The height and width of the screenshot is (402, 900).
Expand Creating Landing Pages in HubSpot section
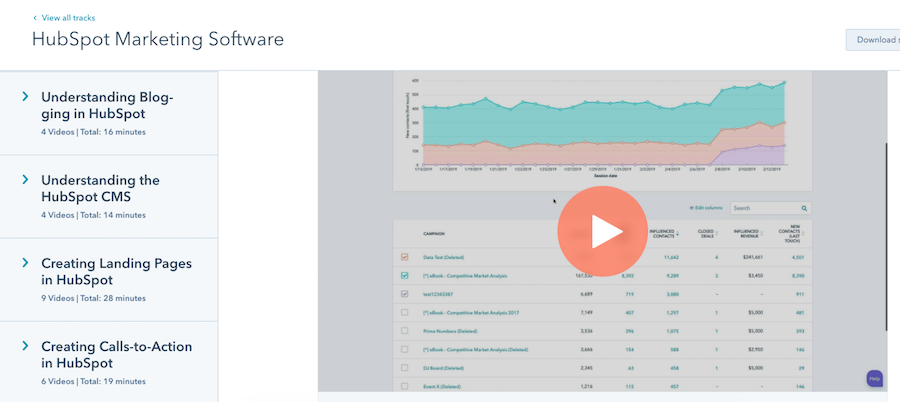(25, 263)
